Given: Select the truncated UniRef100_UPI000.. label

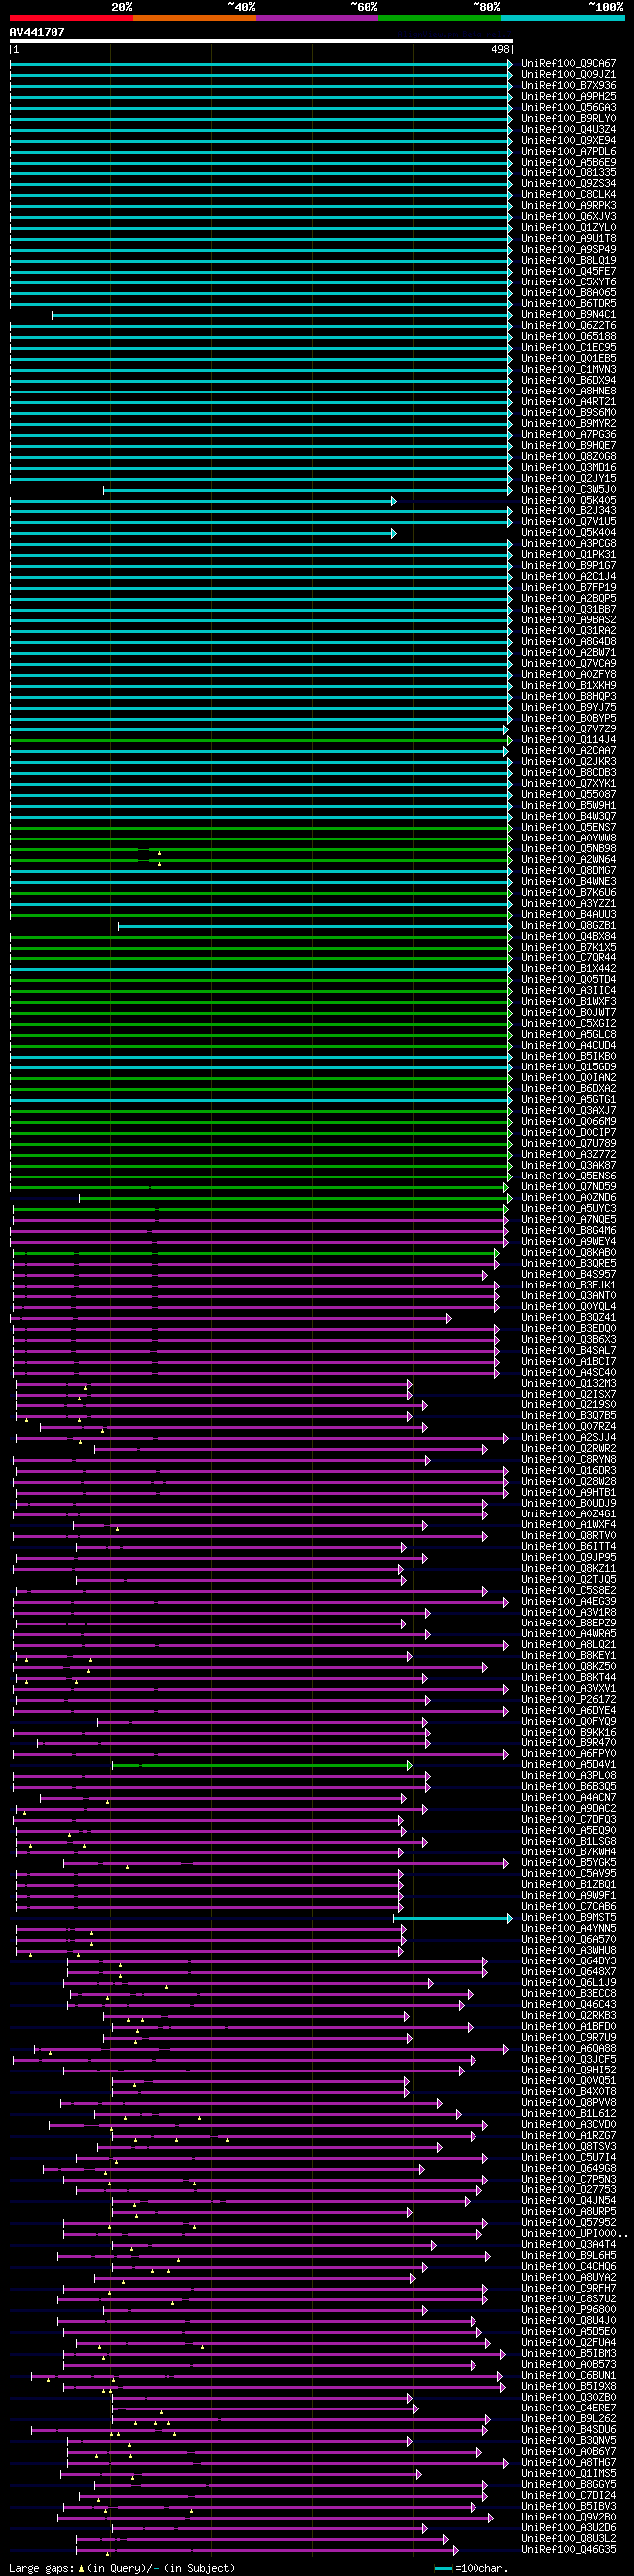Looking at the screenshot, I should 575,2235.
